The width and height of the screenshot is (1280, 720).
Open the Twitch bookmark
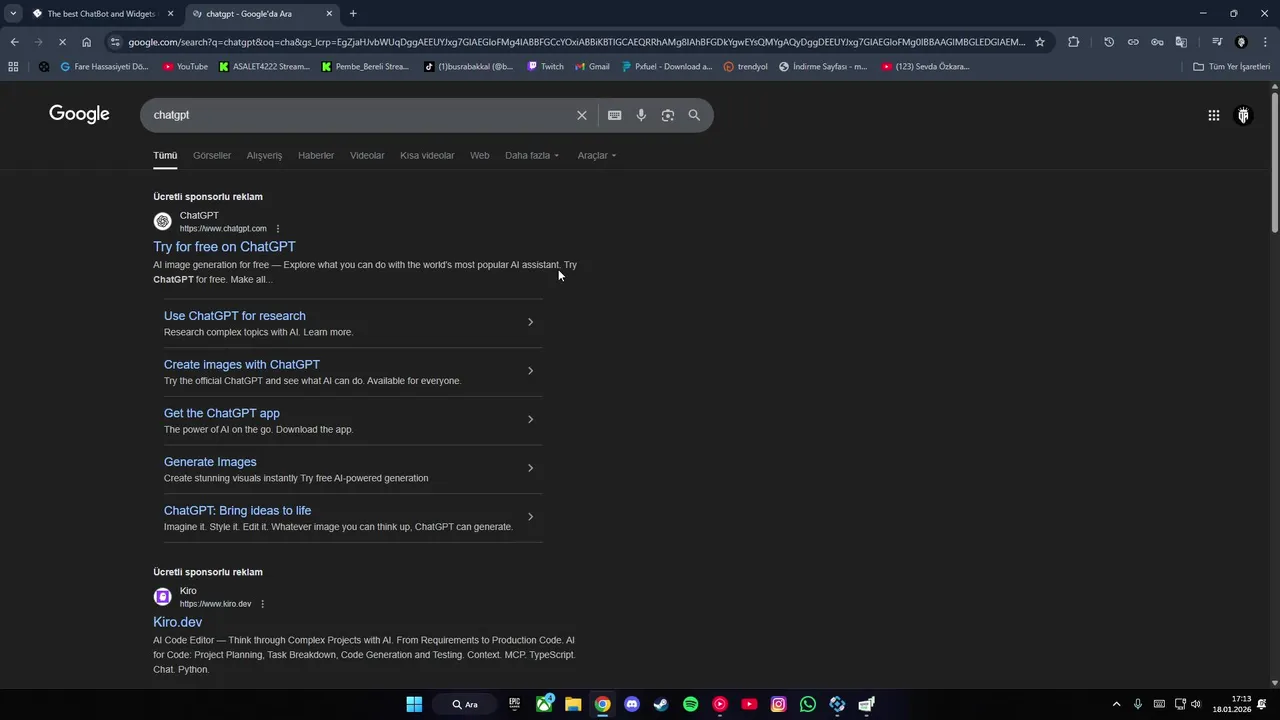(x=545, y=67)
